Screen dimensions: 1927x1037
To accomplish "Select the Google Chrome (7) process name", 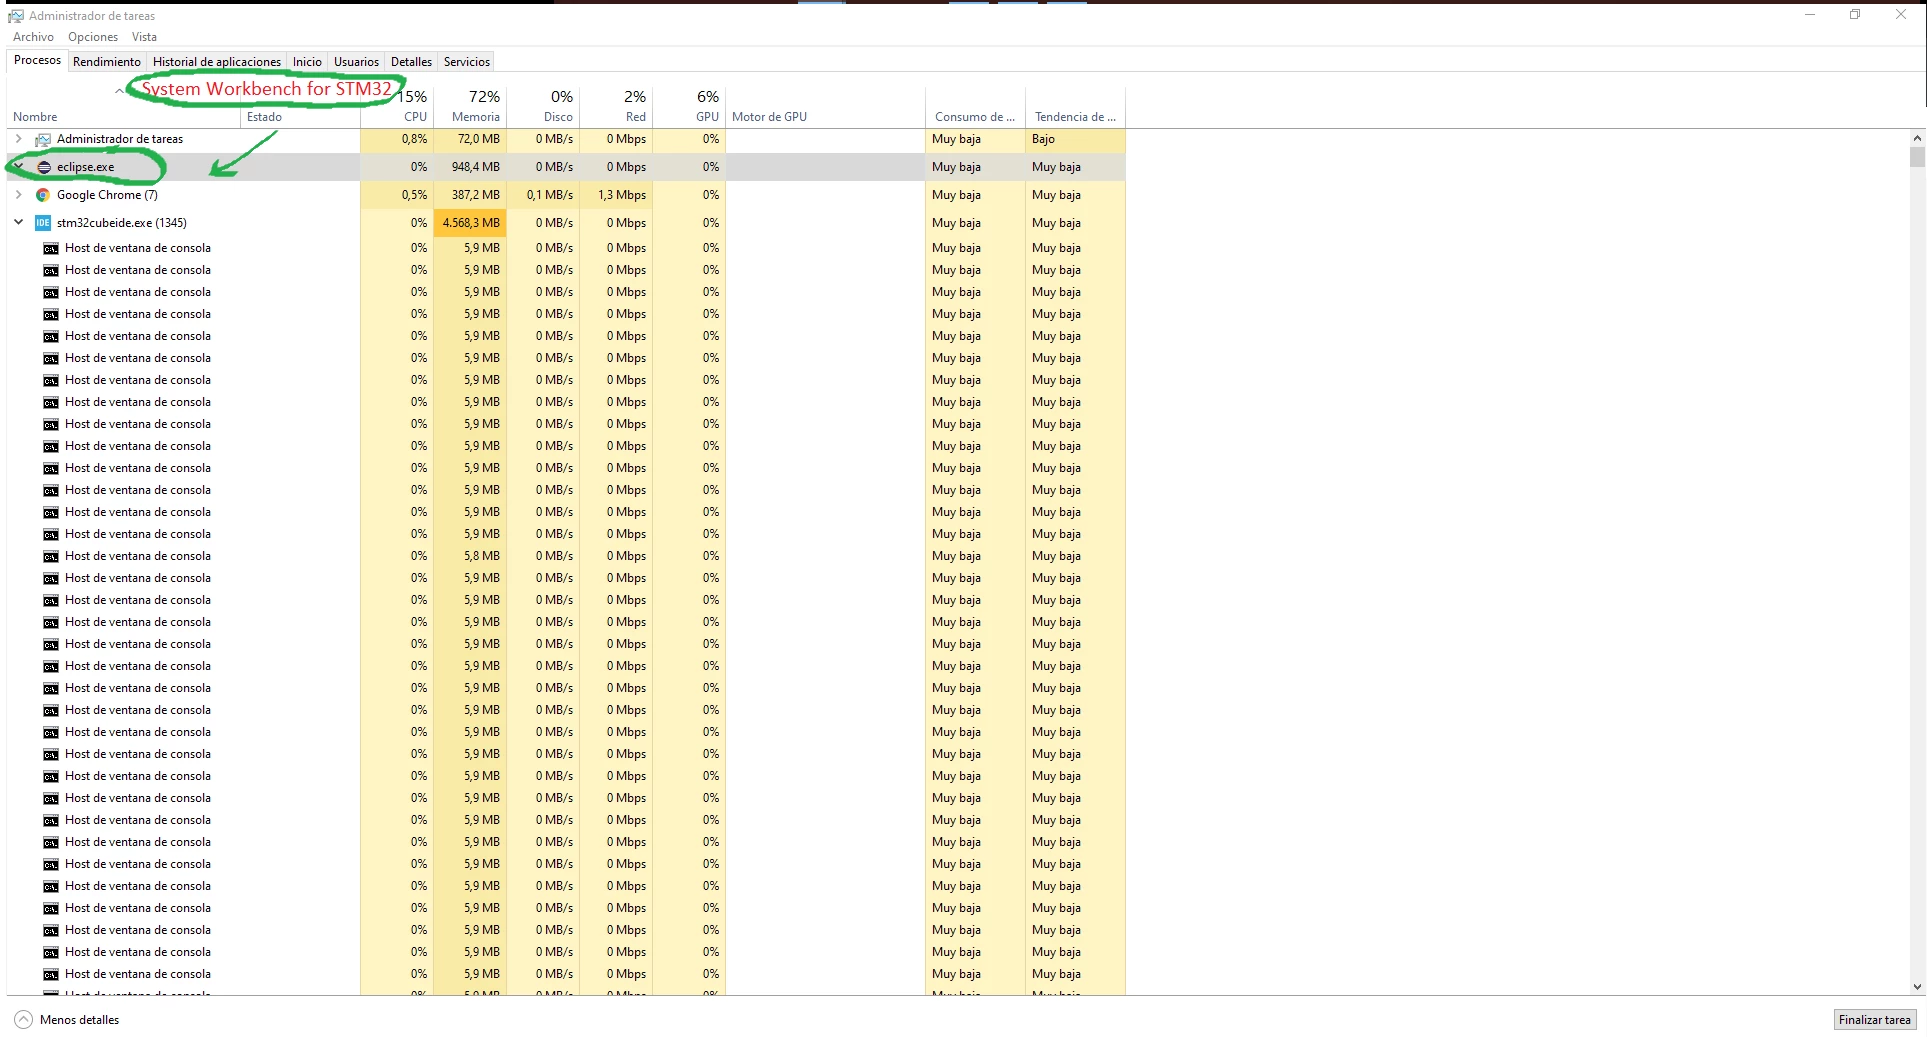I will pos(107,195).
